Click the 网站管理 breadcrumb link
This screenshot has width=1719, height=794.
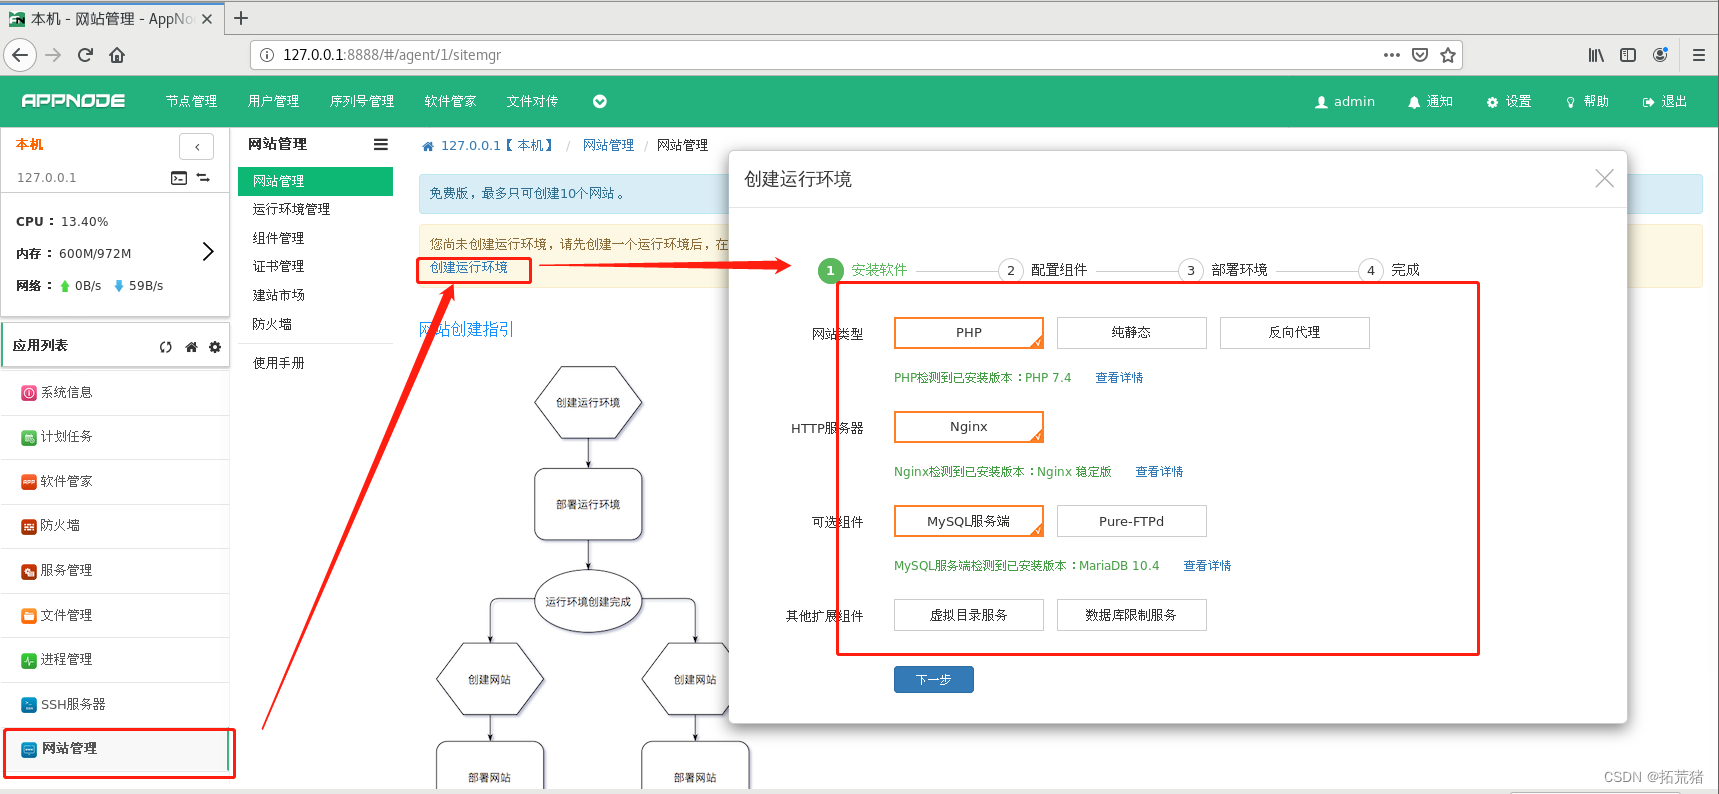click(x=608, y=145)
